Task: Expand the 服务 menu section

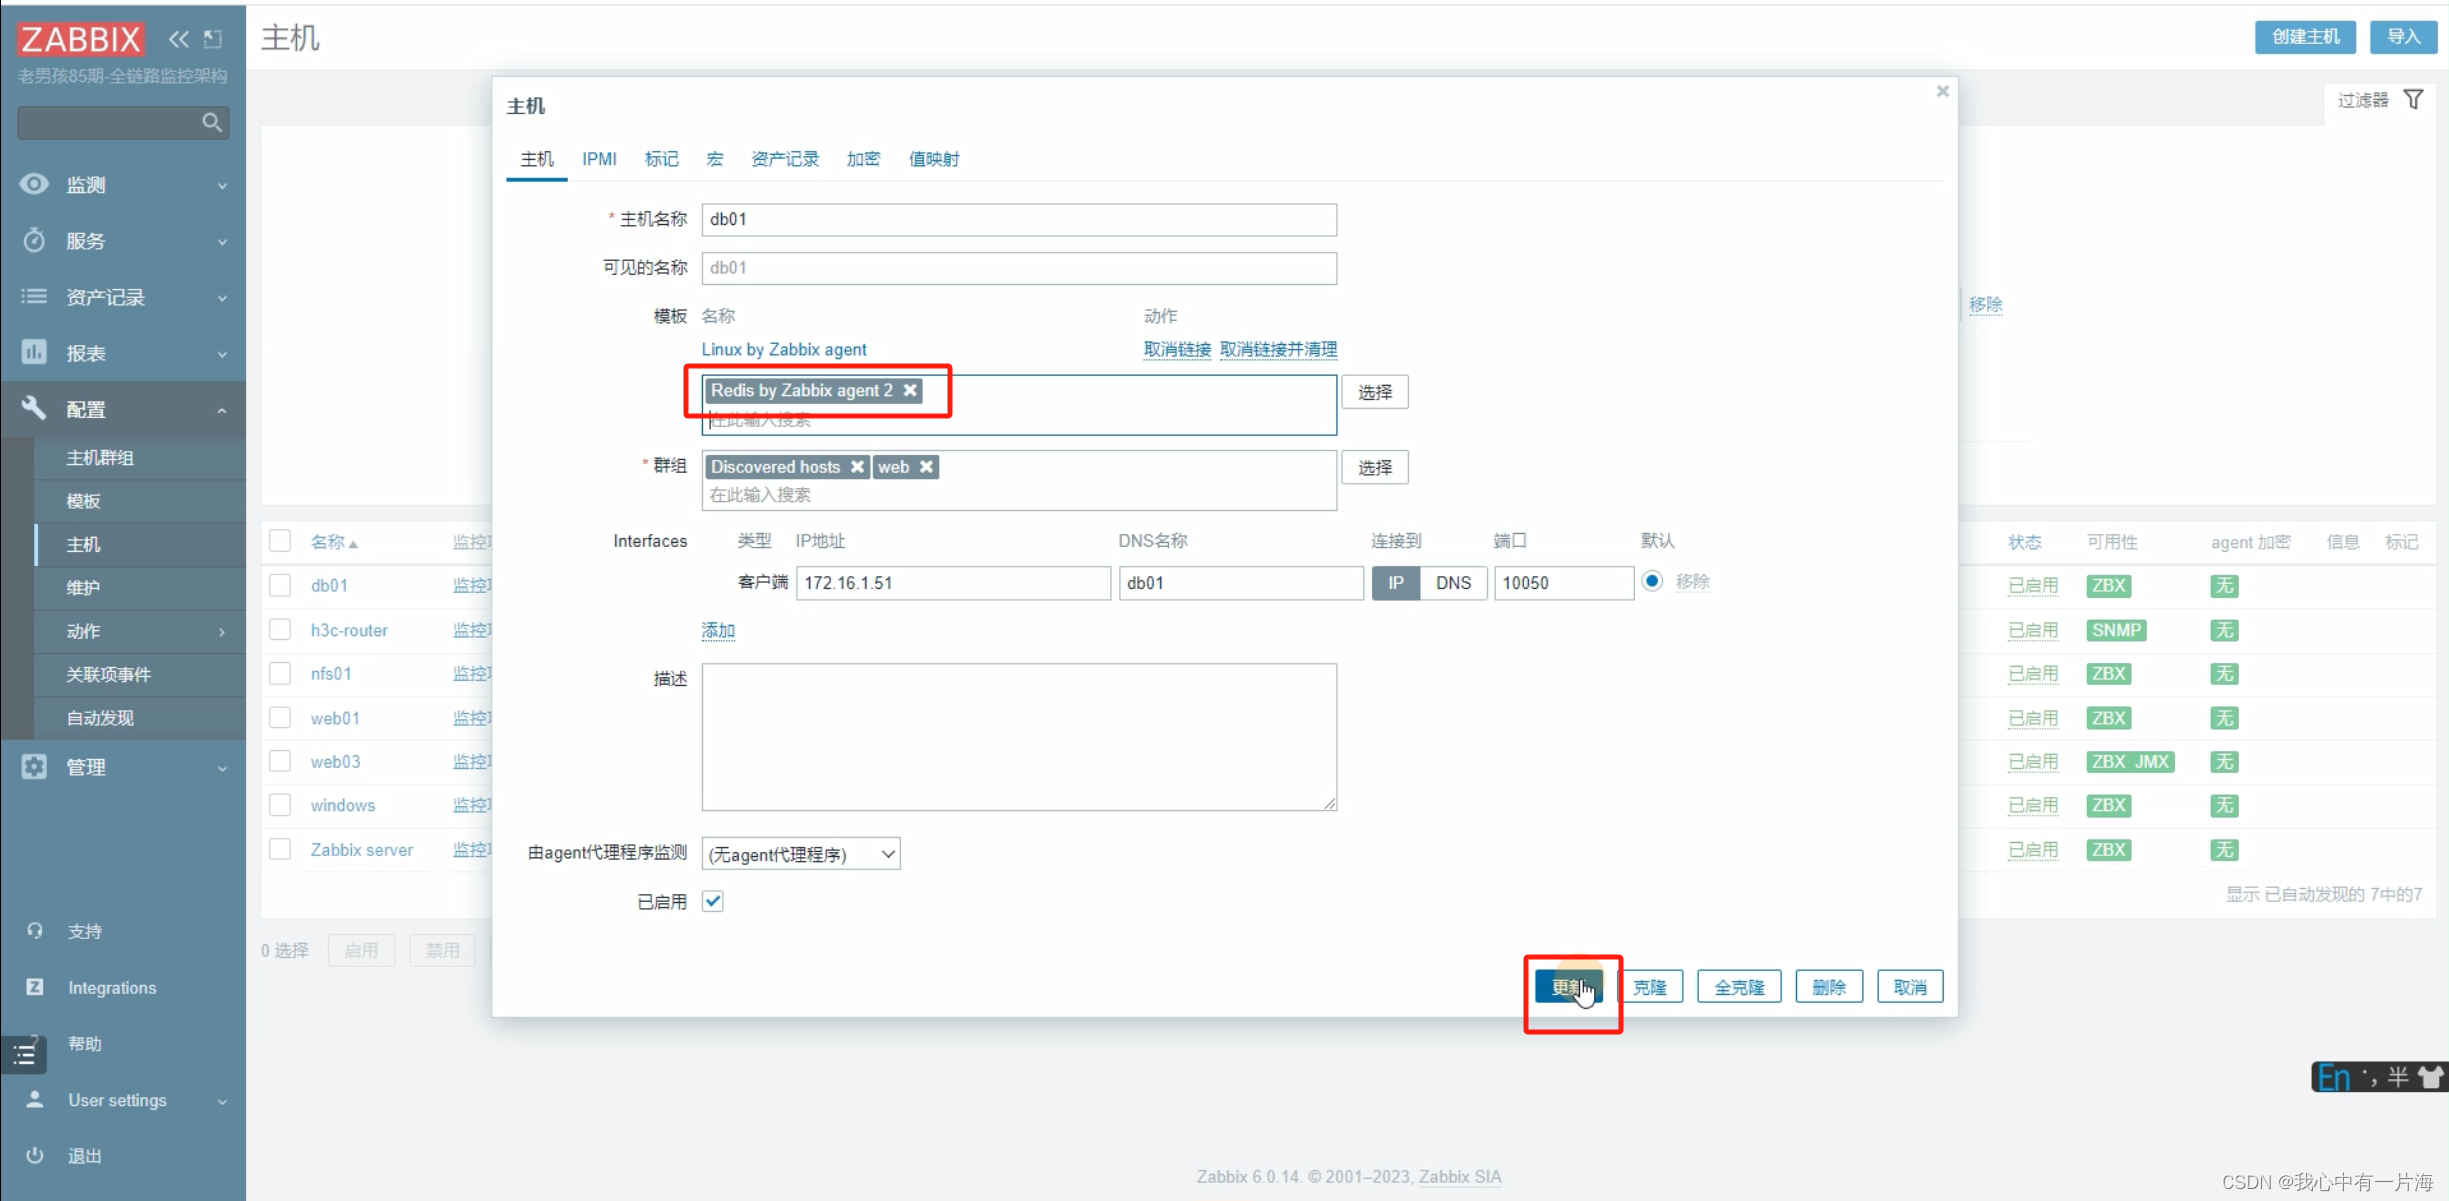Action: coord(222,241)
